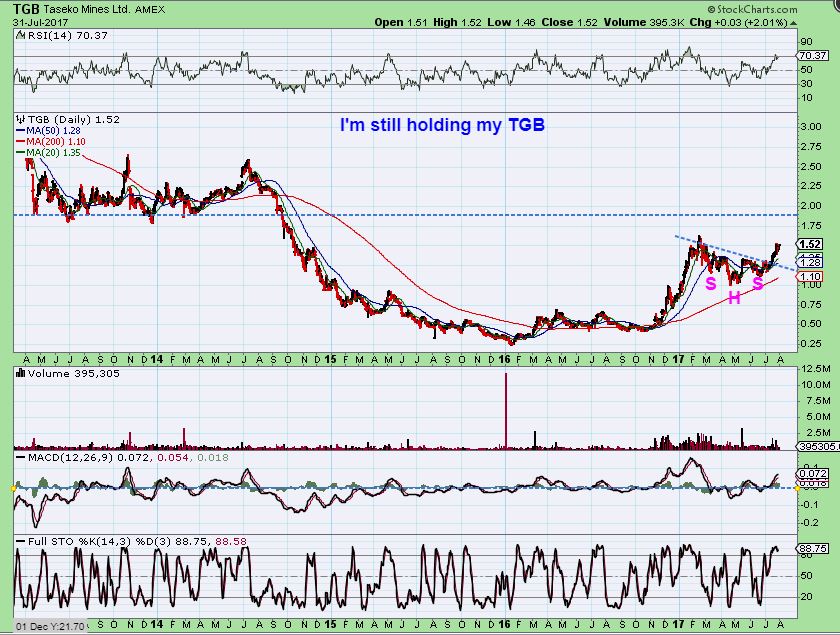This screenshot has height=635, width=840.
Task: Click the RSI(14) line icon in the legend
Action: pos(20,35)
